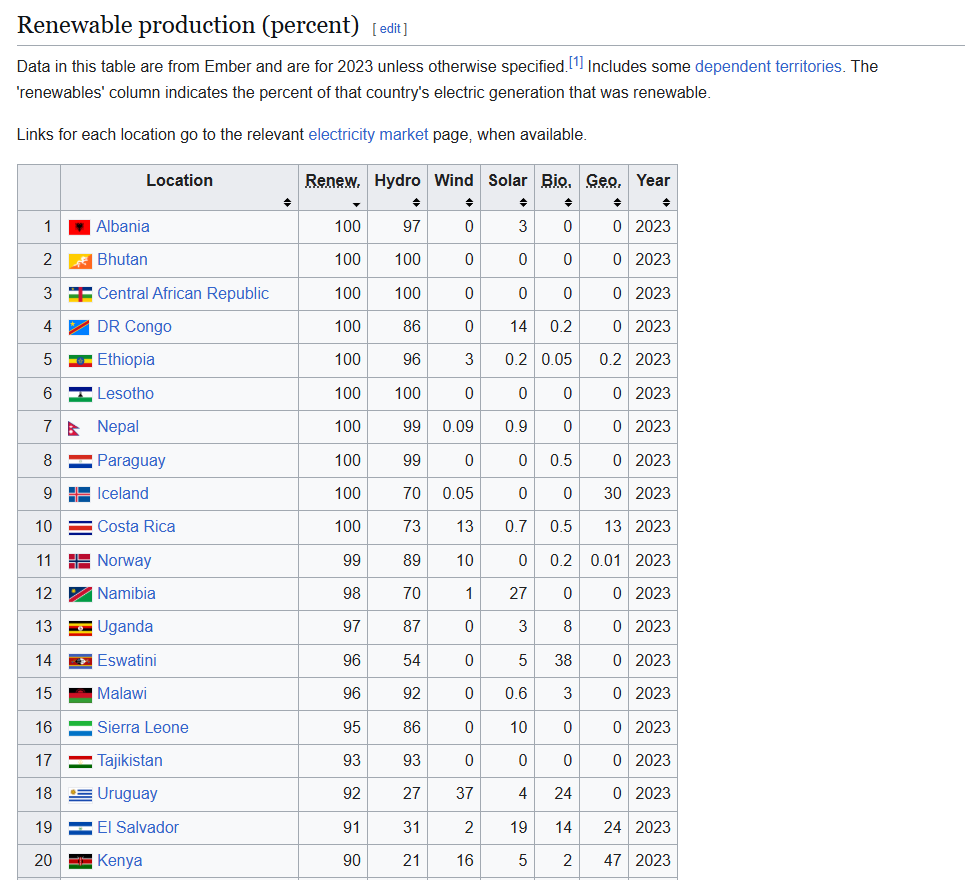967x880 pixels.
Task: Open the Eswatini link
Action: pyautogui.click(x=127, y=660)
